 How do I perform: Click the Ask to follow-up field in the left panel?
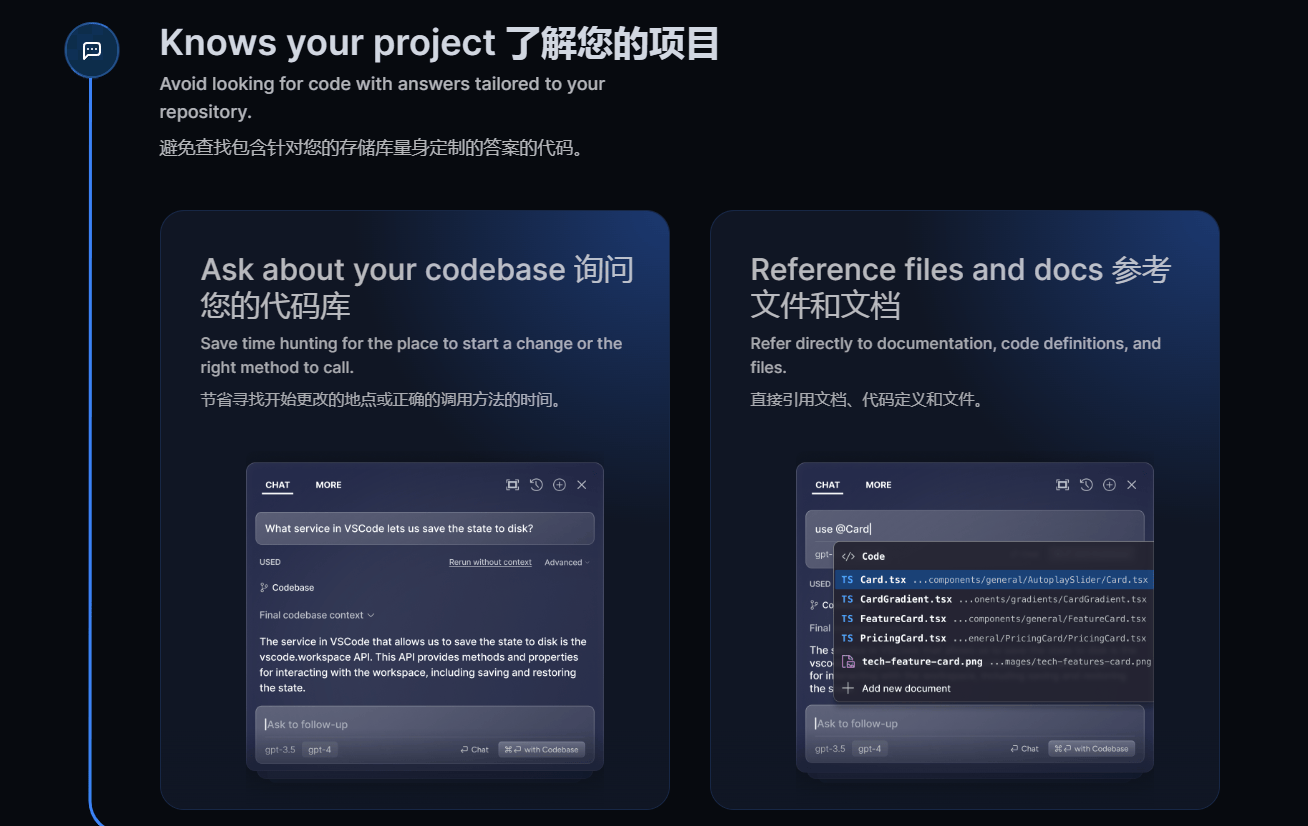pyautogui.click(x=424, y=724)
